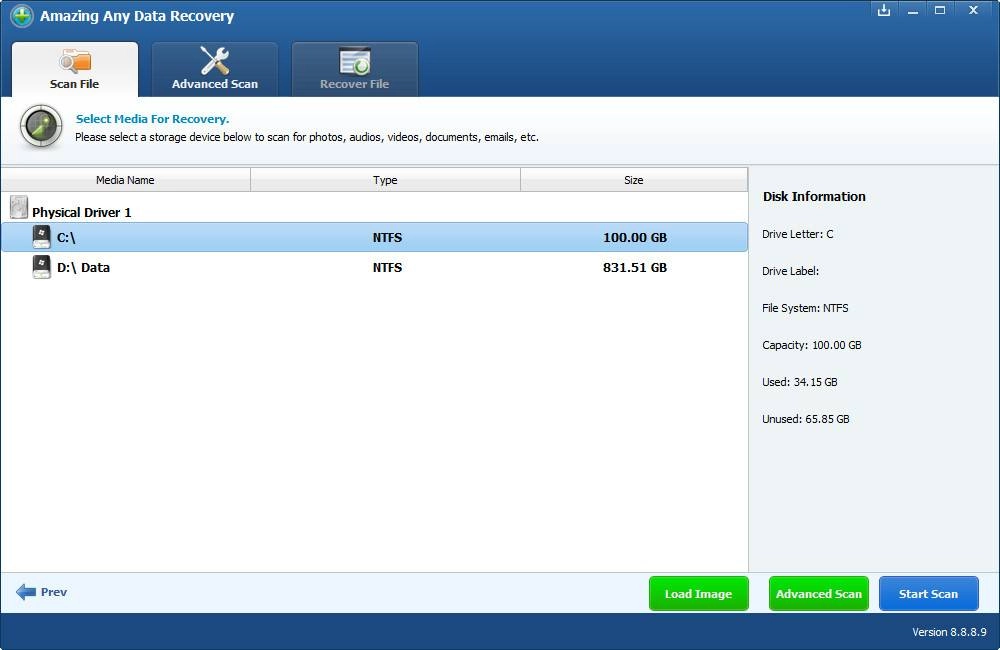Screen dimensions: 1000x650
Task: Click the Drive Letter: C text
Action: pyautogui.click(x=798, y=234)
